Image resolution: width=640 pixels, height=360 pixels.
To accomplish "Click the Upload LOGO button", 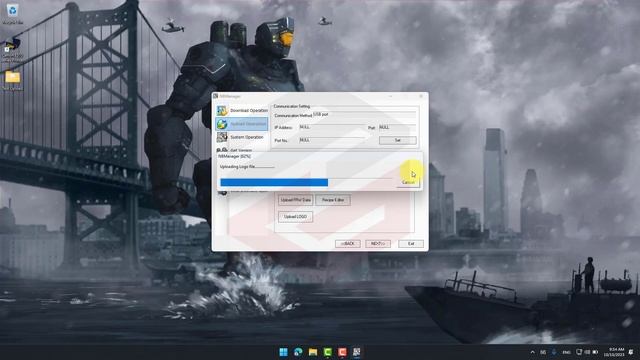I will pos(296,217).
